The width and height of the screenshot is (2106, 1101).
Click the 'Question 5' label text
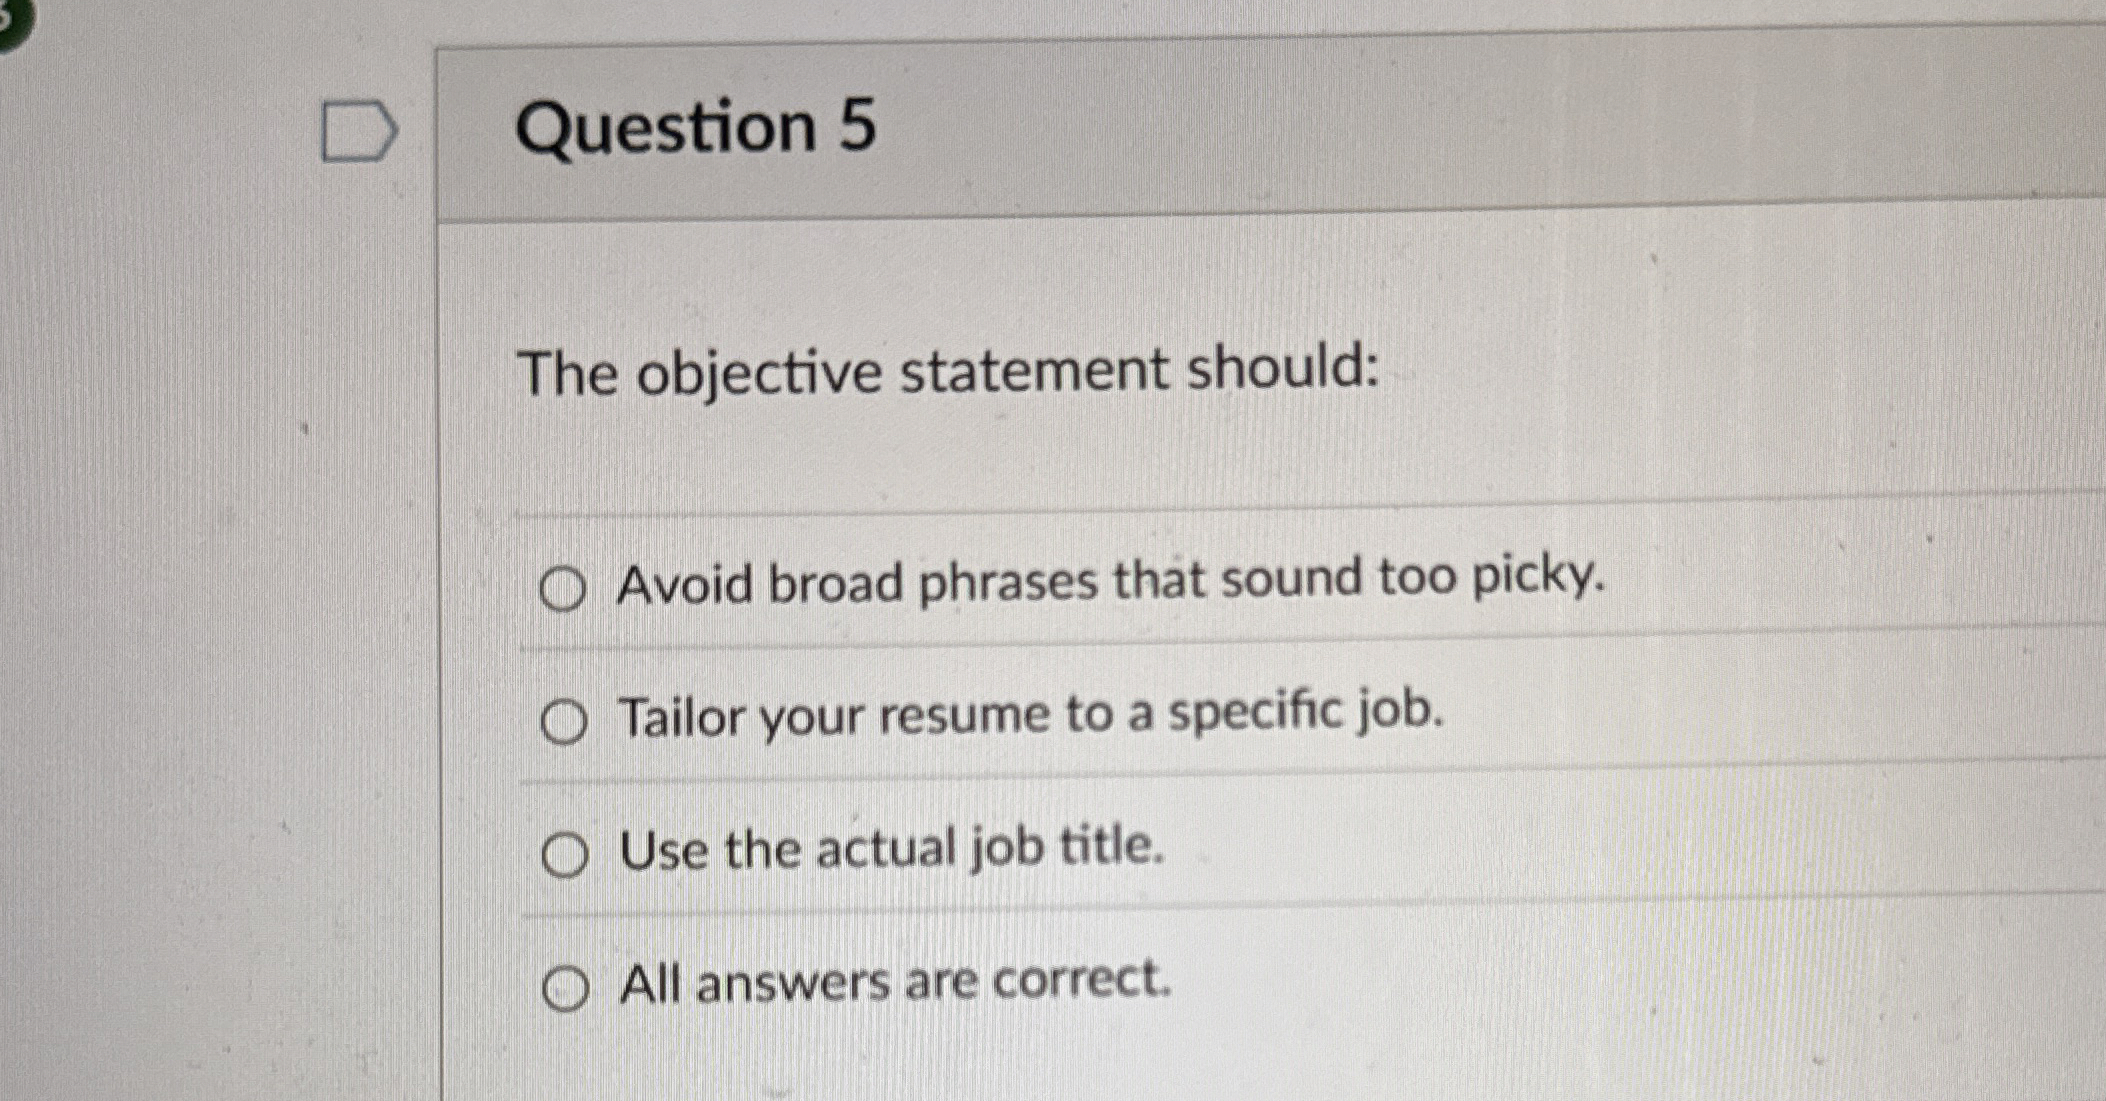point(700,126)
